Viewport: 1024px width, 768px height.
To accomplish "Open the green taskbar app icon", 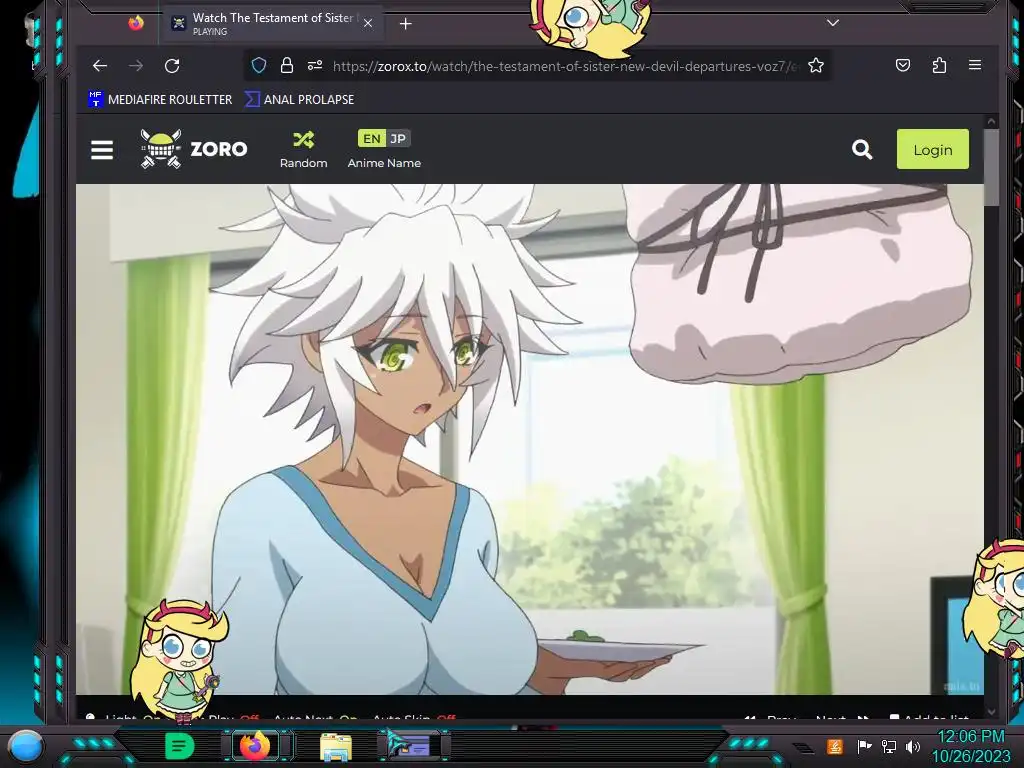I will 179,746.
